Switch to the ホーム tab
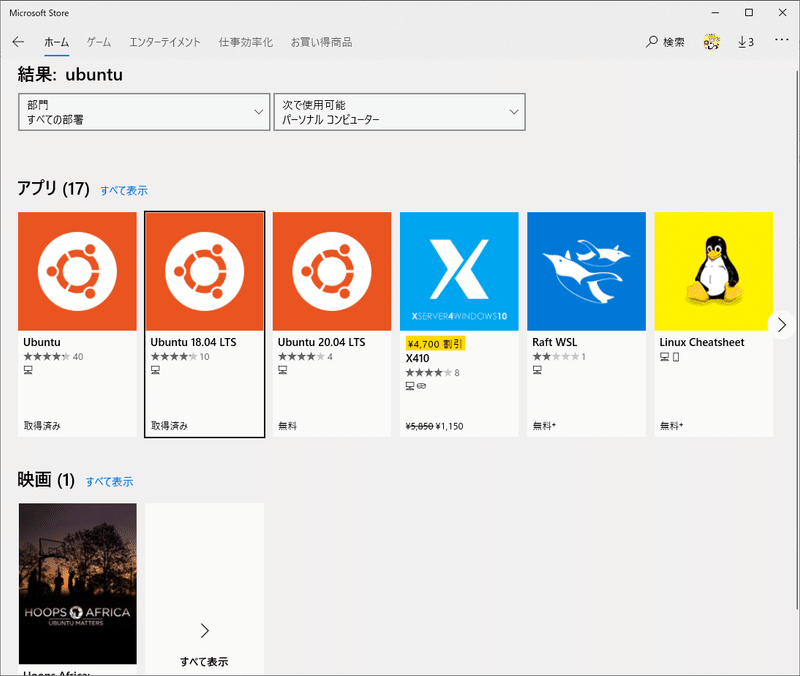This screenshot has height=676, width=800. click(57, 42)
